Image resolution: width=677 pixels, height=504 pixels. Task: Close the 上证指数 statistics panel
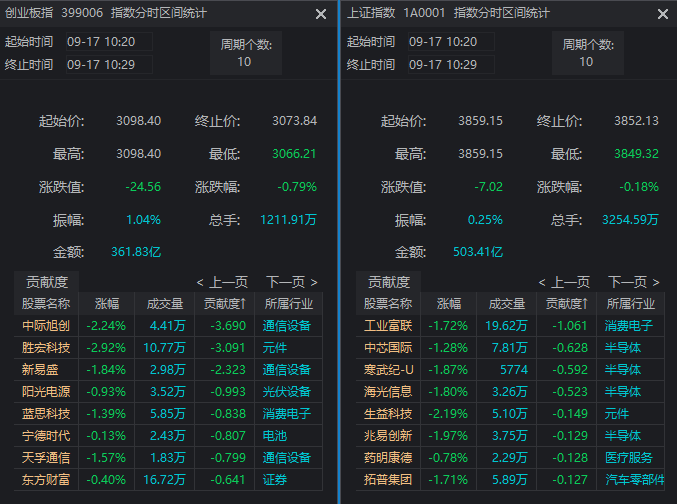pyautogui.click(x=663, y=14)
